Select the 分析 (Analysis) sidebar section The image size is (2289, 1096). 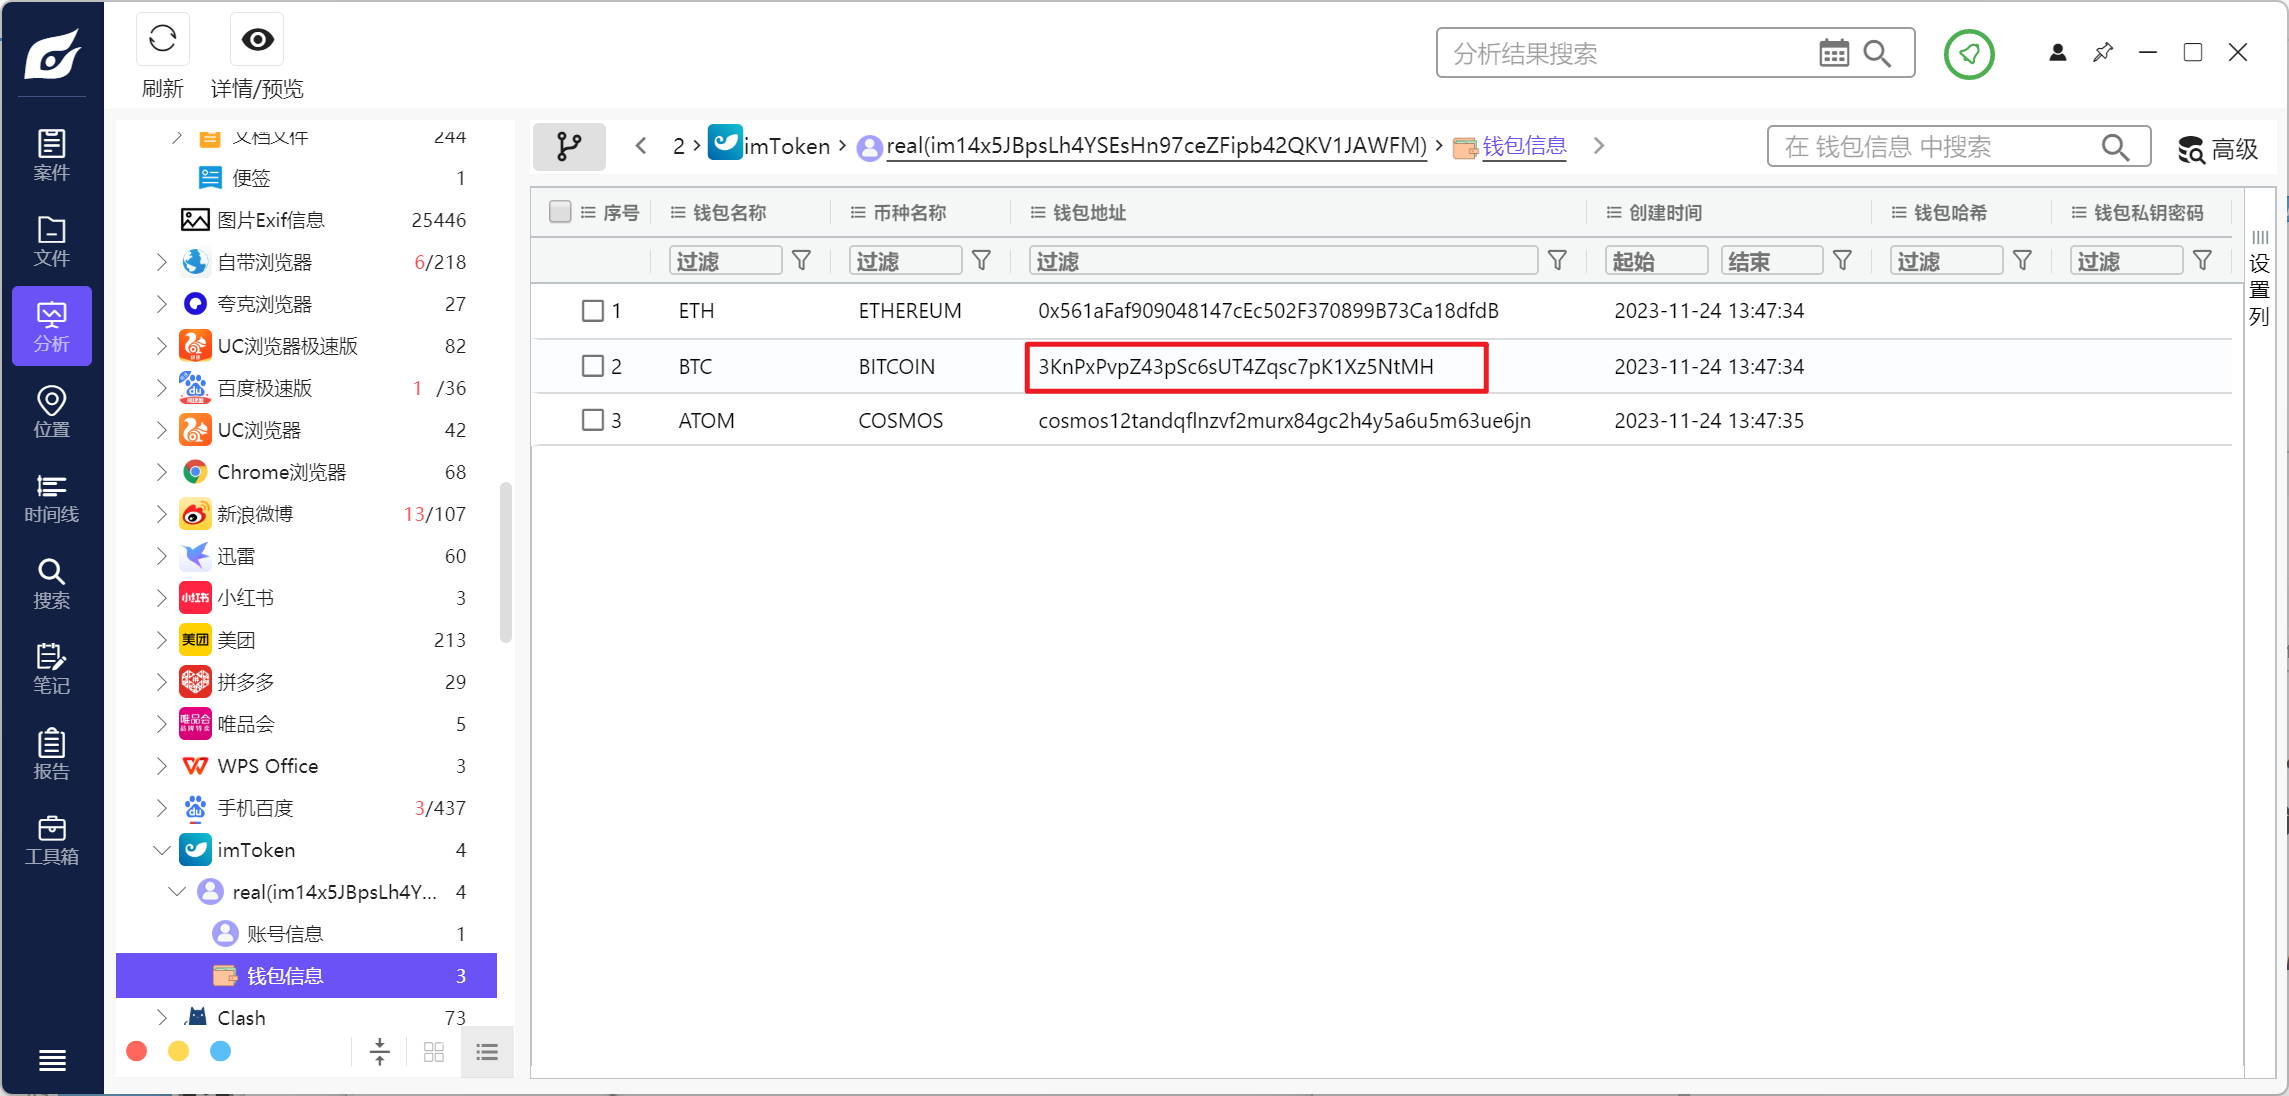52,326
